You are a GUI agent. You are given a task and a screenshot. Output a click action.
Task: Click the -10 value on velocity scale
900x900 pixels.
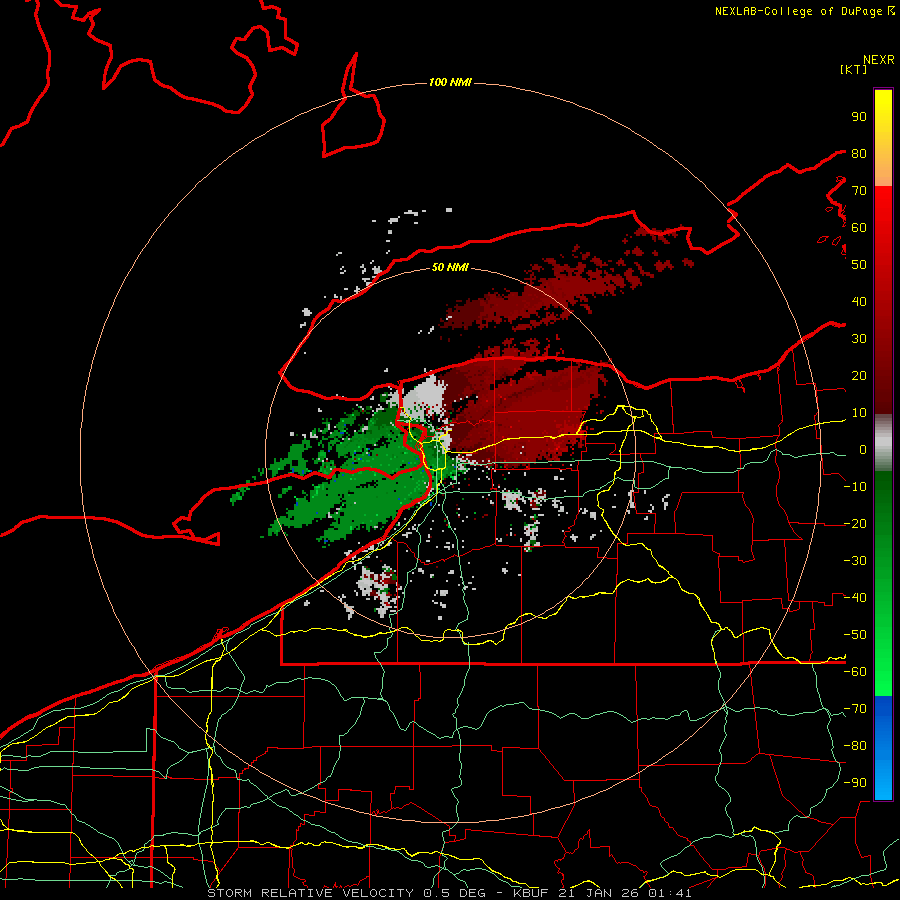tap(855, 487)
